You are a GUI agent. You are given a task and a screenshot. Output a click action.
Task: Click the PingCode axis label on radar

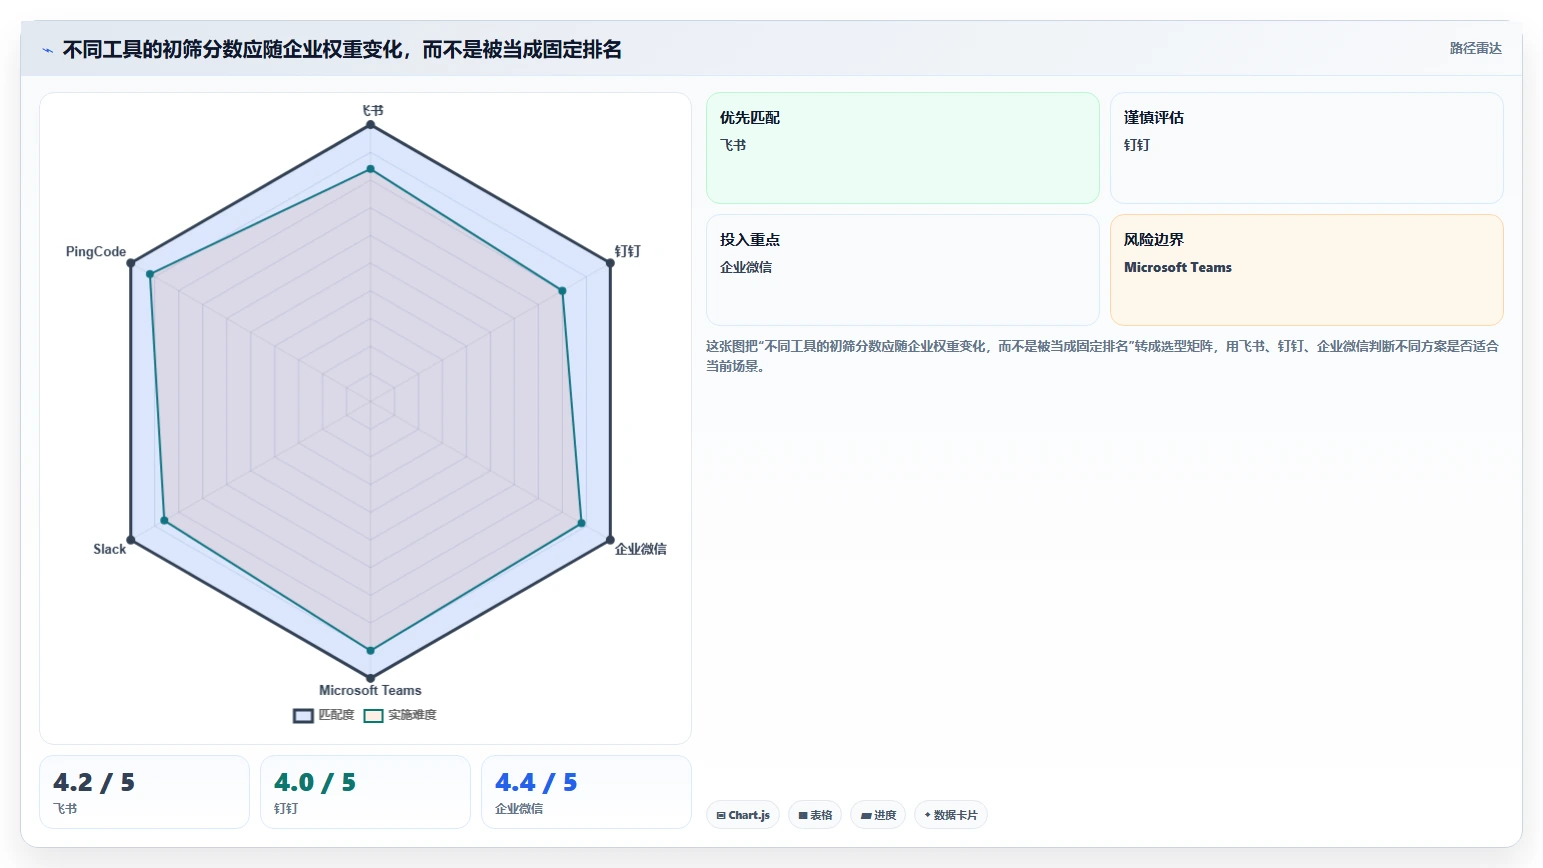pyautogui.click(x=96, y=251)
